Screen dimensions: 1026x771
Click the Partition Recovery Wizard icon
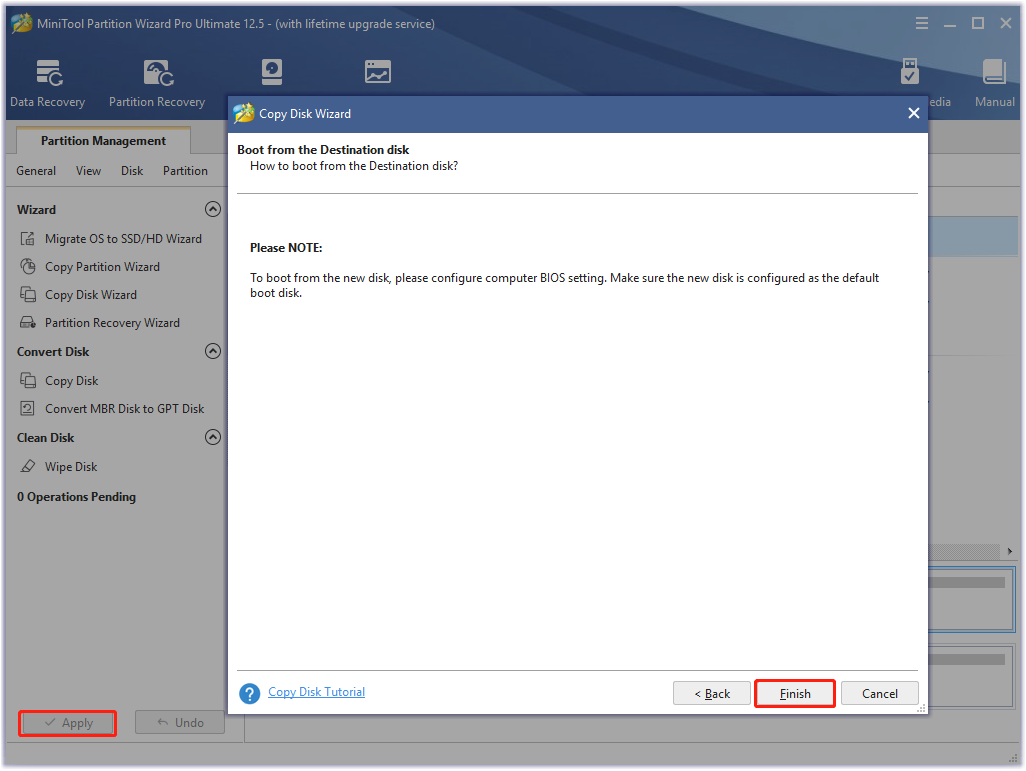[27, 323]
